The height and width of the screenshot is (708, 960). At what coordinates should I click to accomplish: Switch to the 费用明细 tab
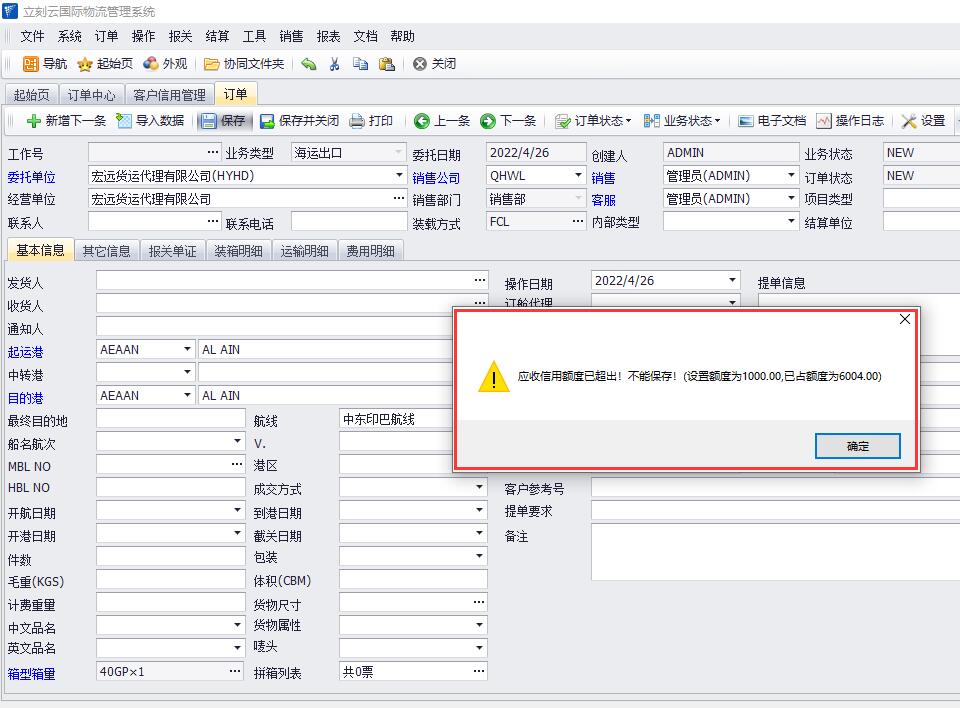[370, 251]
